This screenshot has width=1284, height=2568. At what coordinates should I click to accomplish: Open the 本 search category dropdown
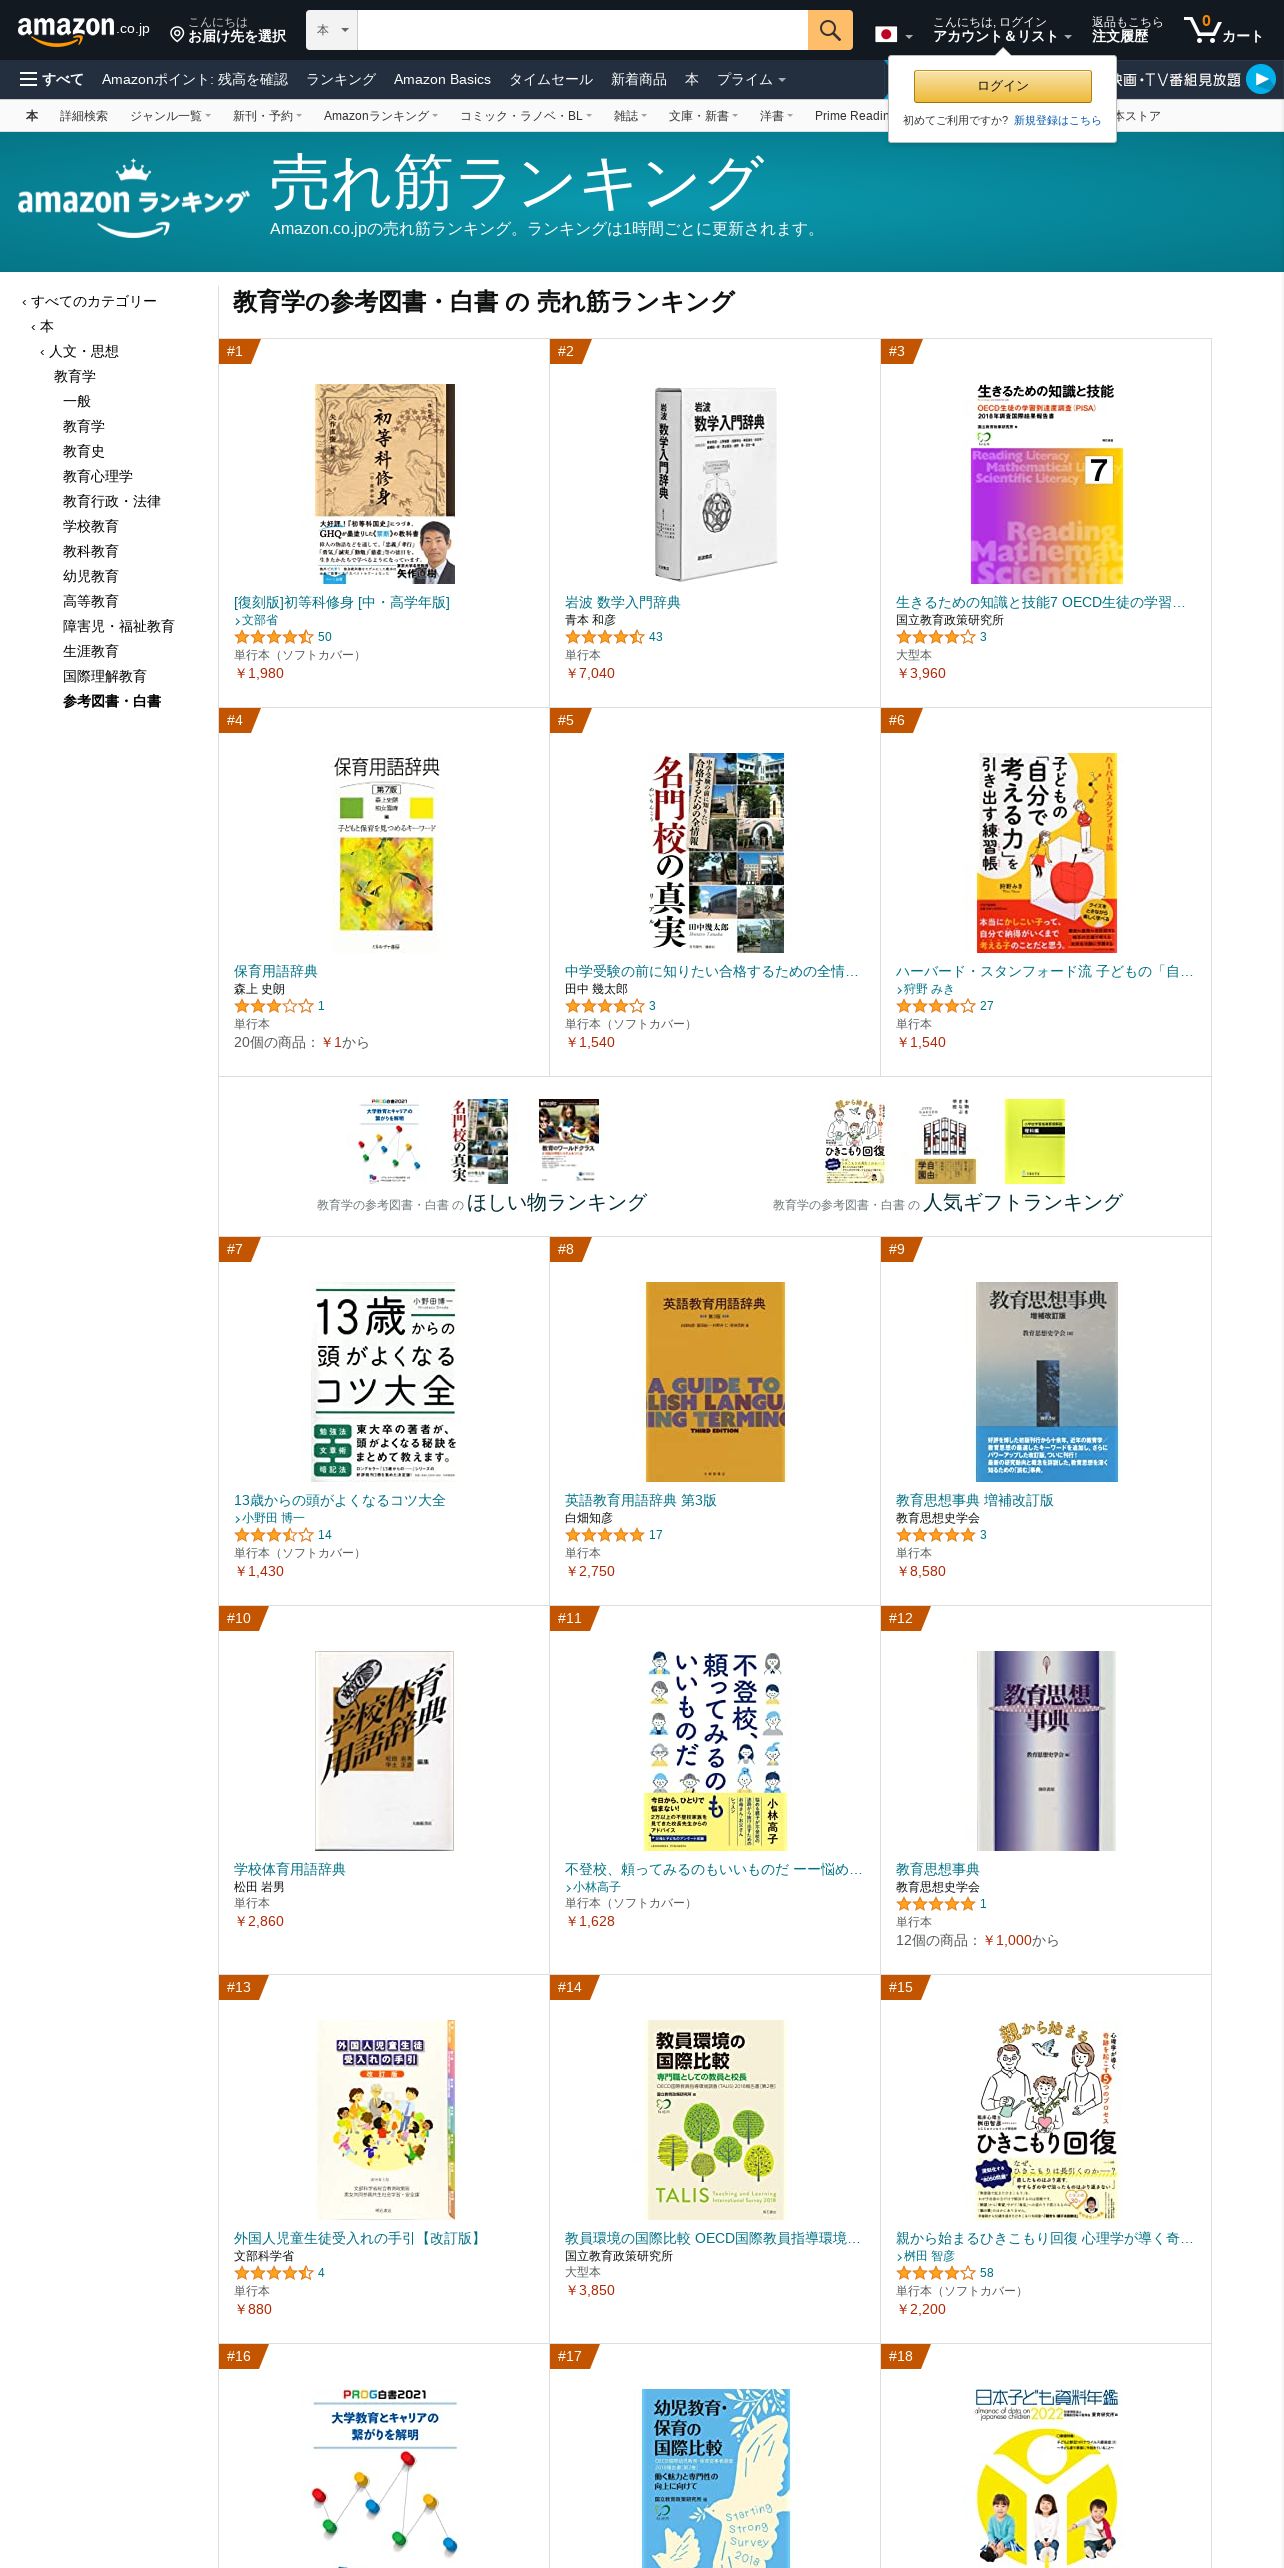pyautogui.click(x=332, y=30)
